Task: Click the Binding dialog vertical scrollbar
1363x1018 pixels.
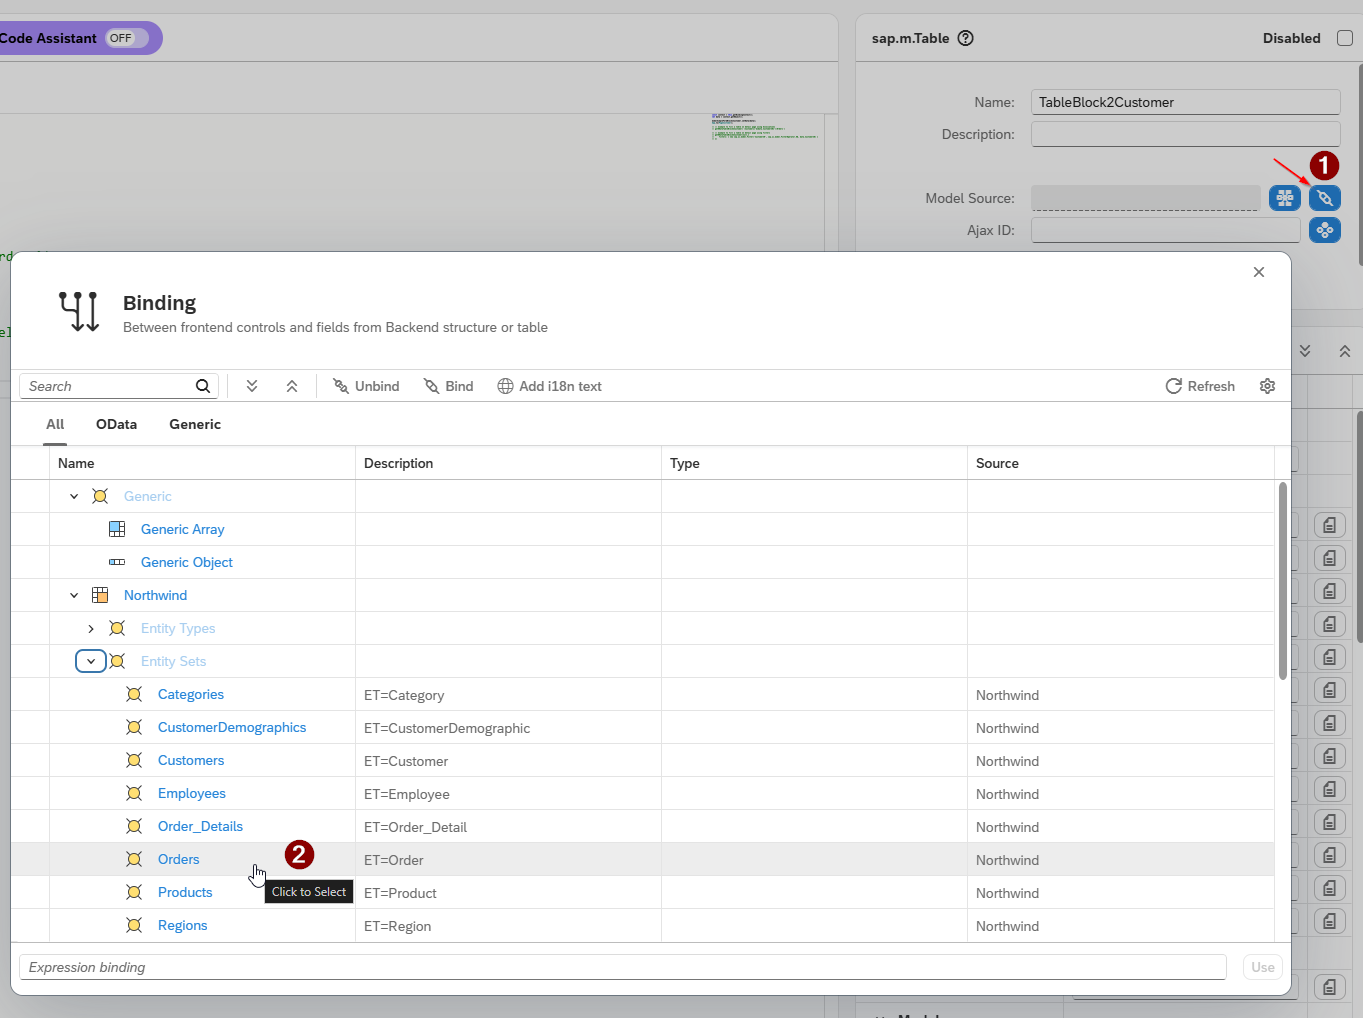Action: [1283, 580]
